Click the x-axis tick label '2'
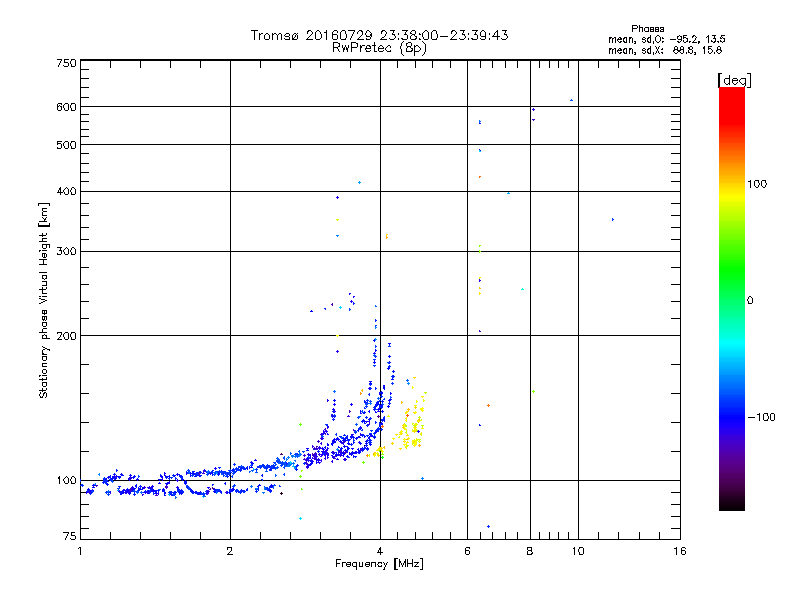This screenshot has width=800, height=600. [230, 551]
